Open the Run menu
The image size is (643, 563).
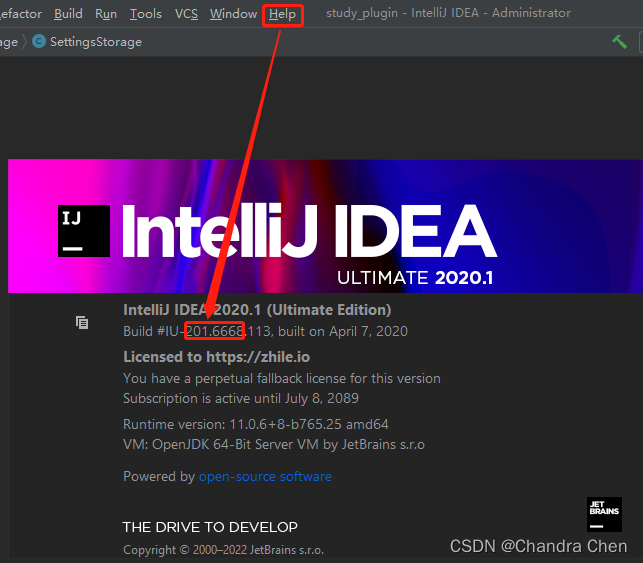(x=106, y=14)
